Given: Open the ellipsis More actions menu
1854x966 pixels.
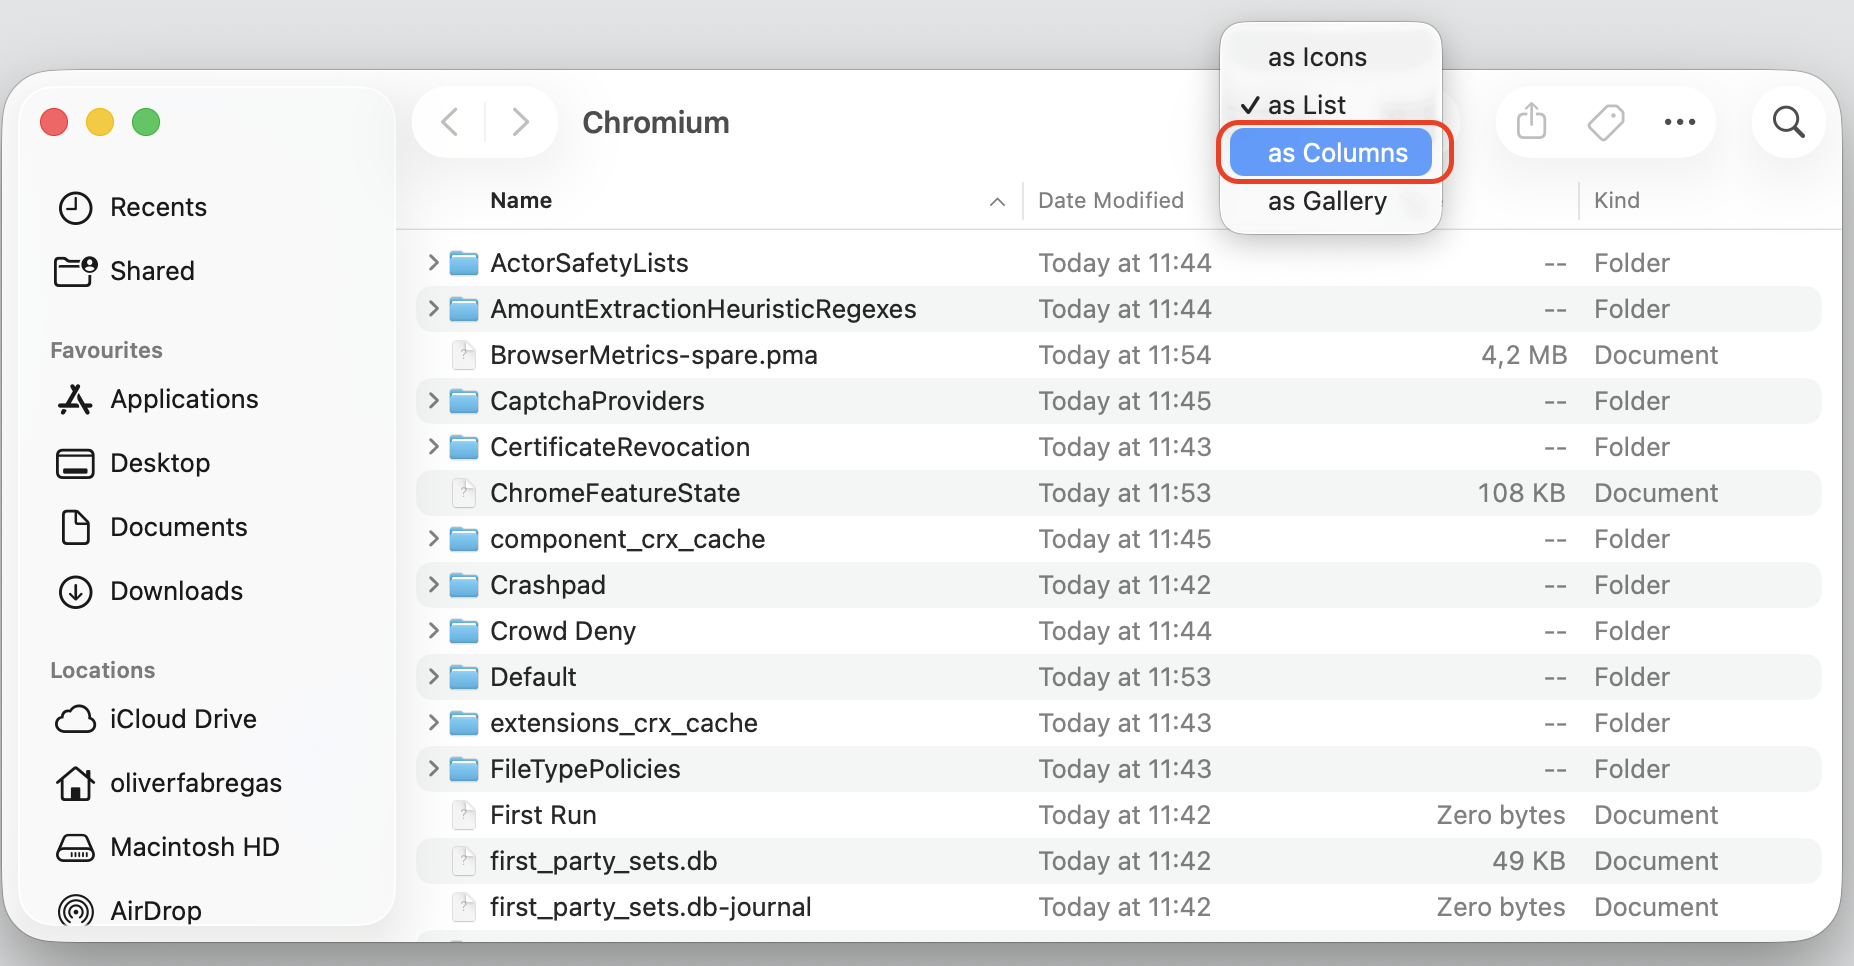Looking at the screenshot, I should click(x=1679, y=122).
